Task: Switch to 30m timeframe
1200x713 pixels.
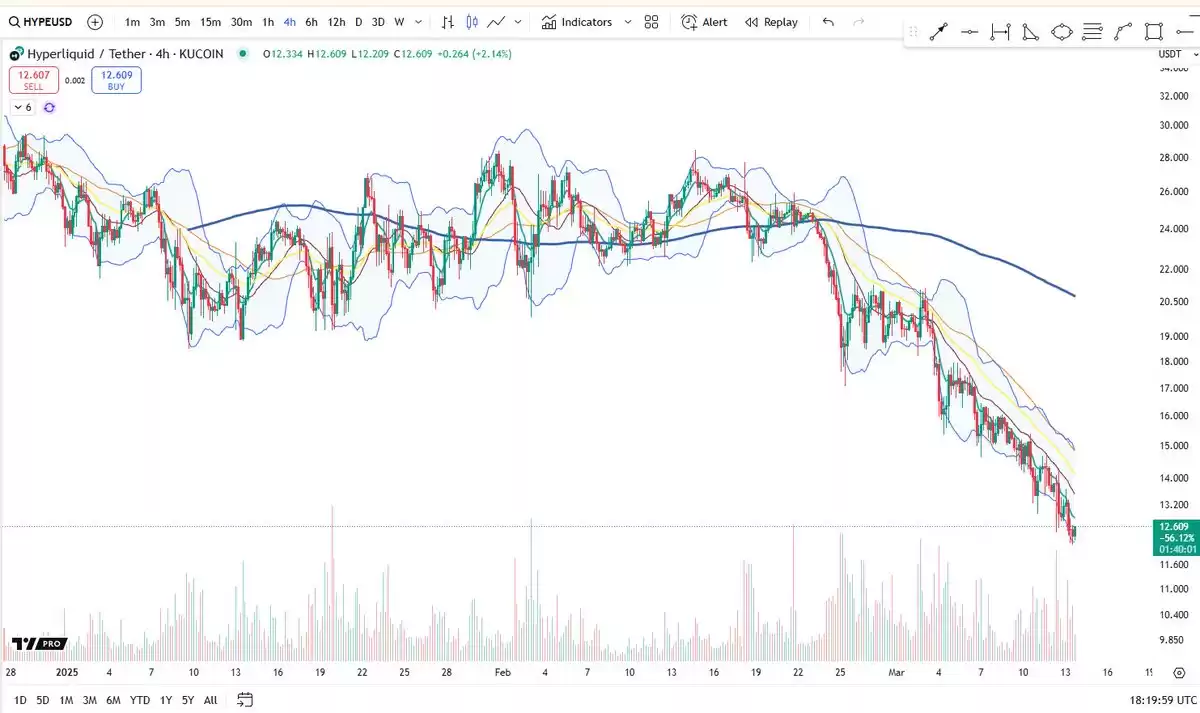Action: coord(241,21)
